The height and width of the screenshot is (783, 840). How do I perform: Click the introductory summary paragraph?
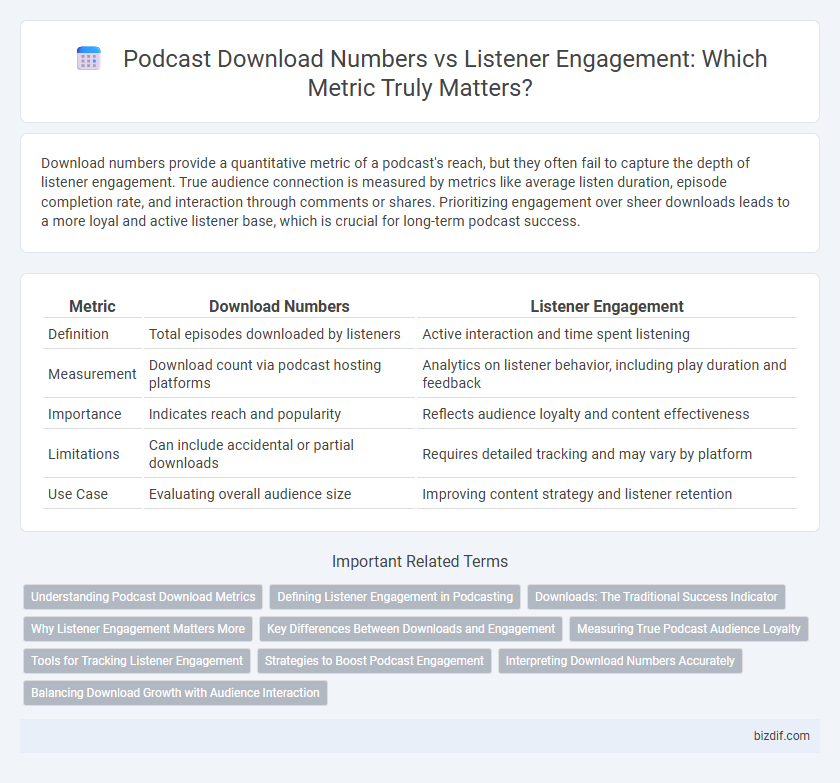click(416, 192)
